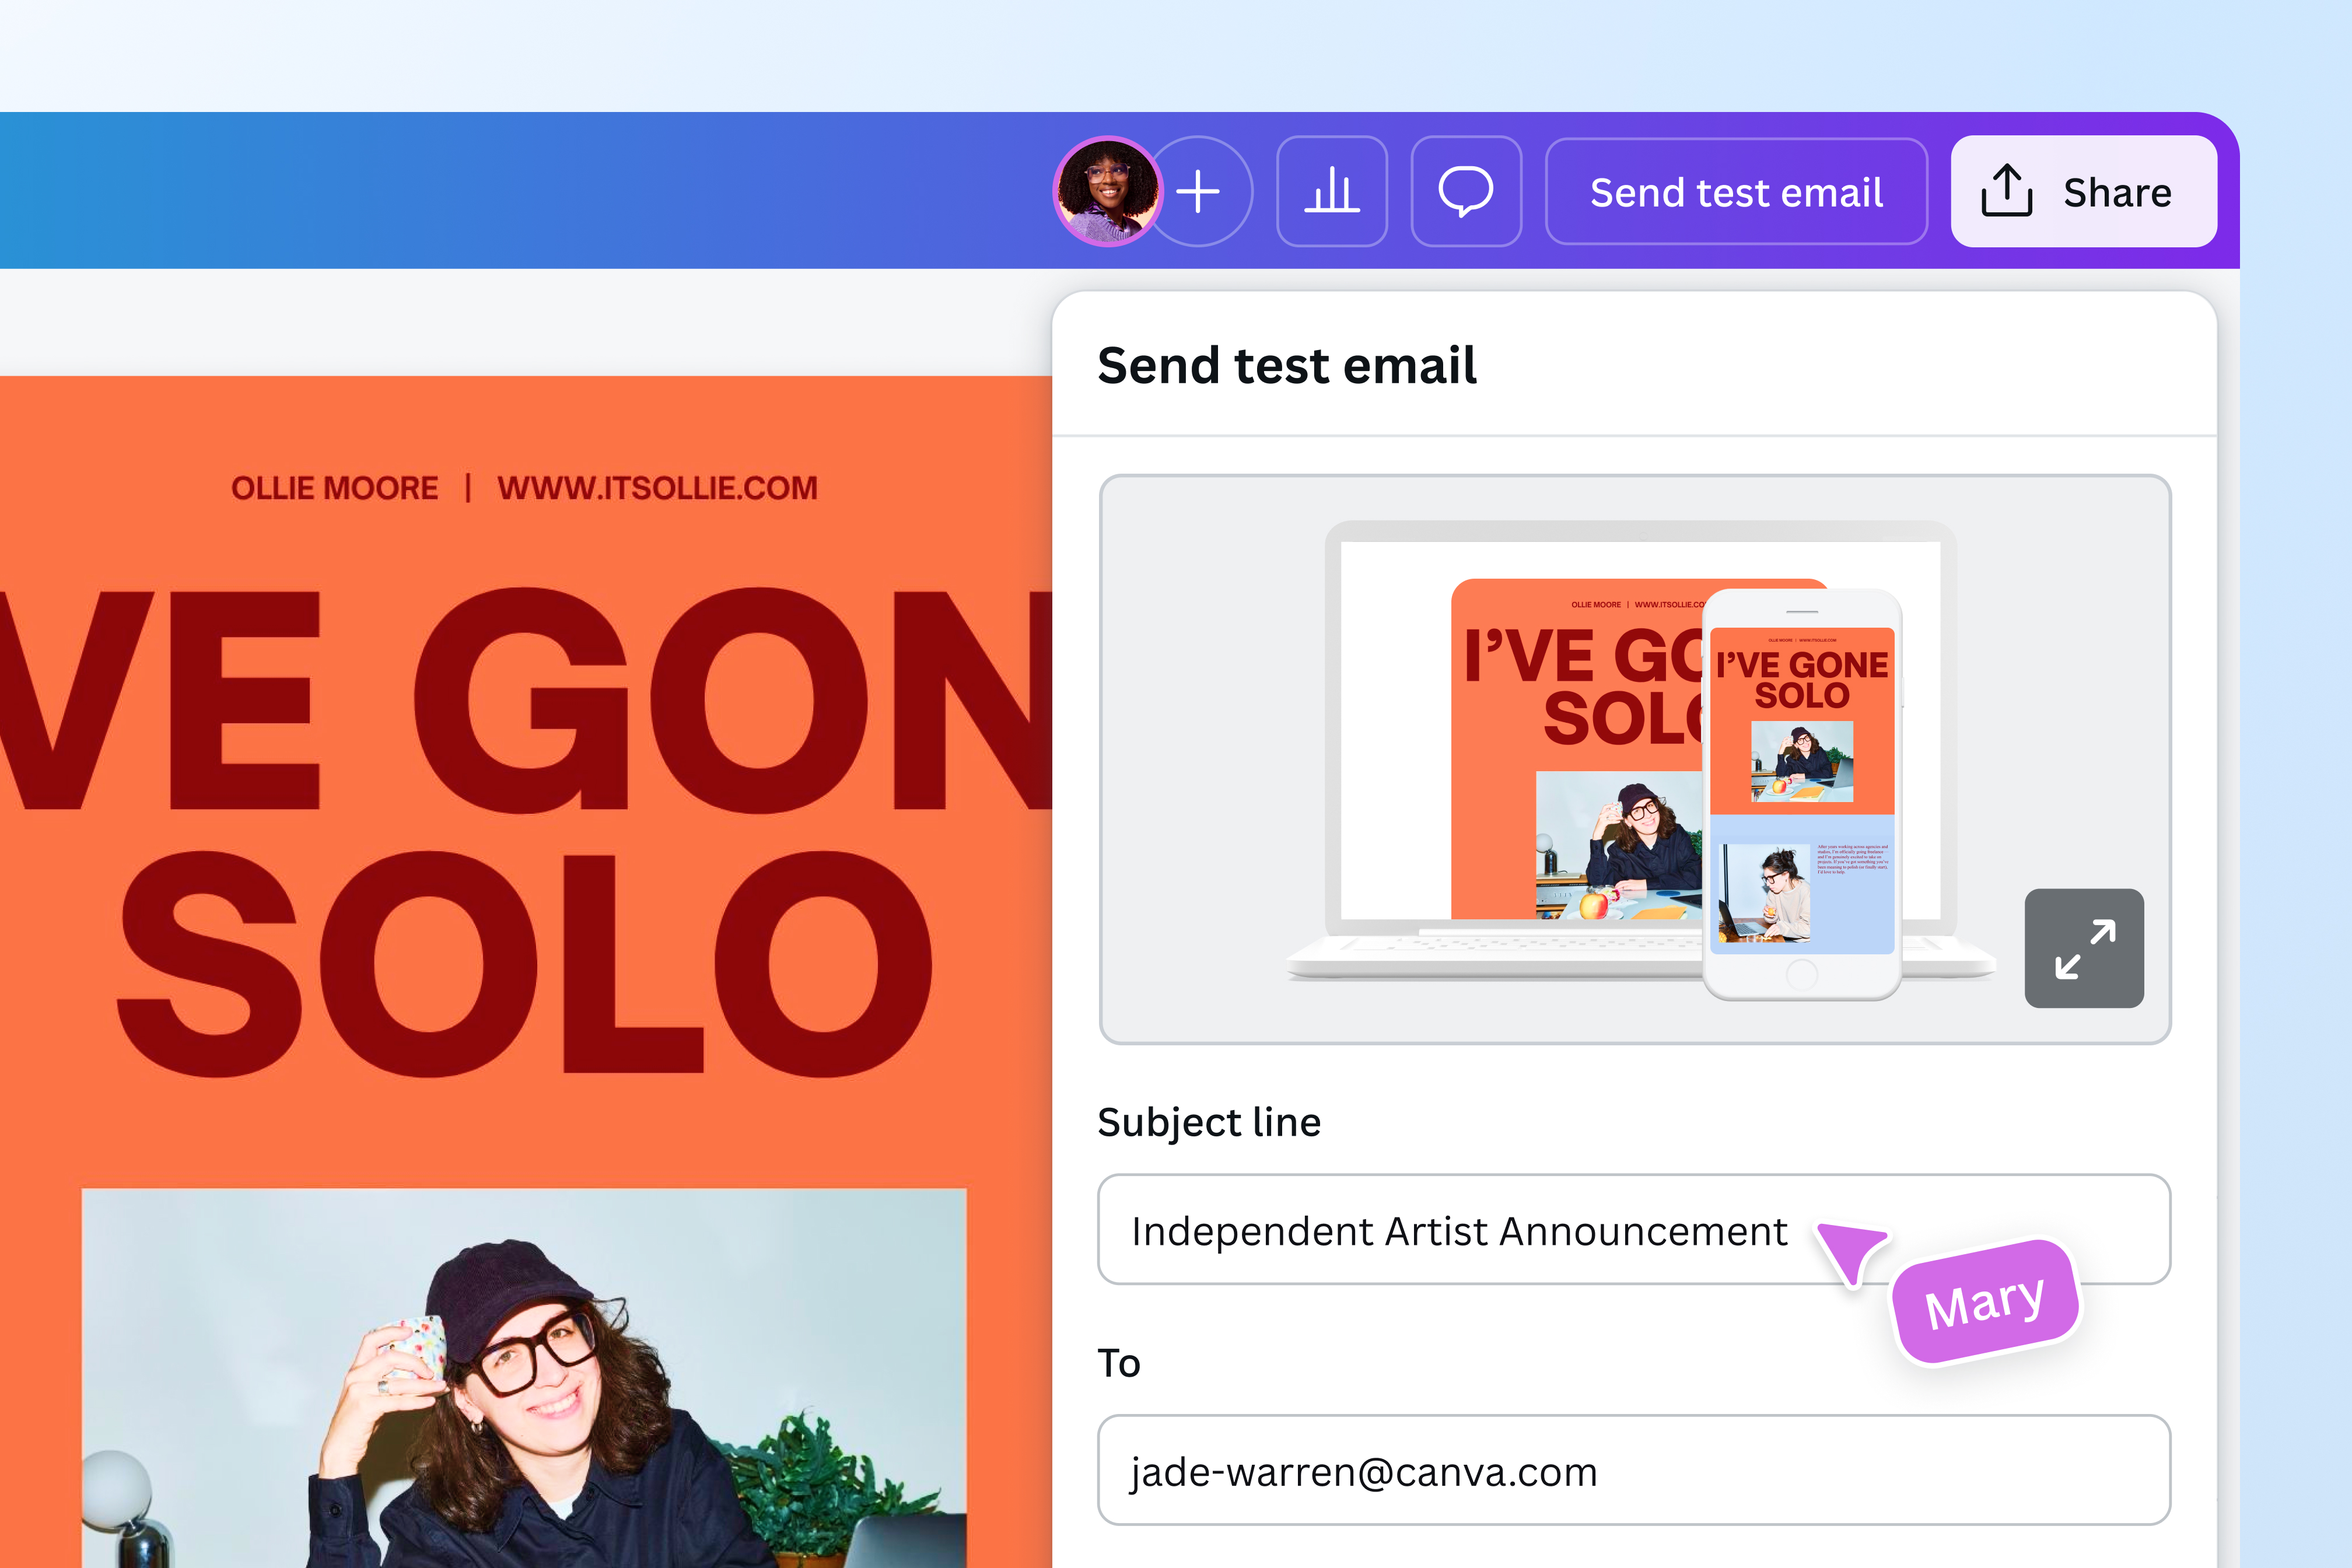Click the Send test email toolbar button

(x=1736, y=192)
